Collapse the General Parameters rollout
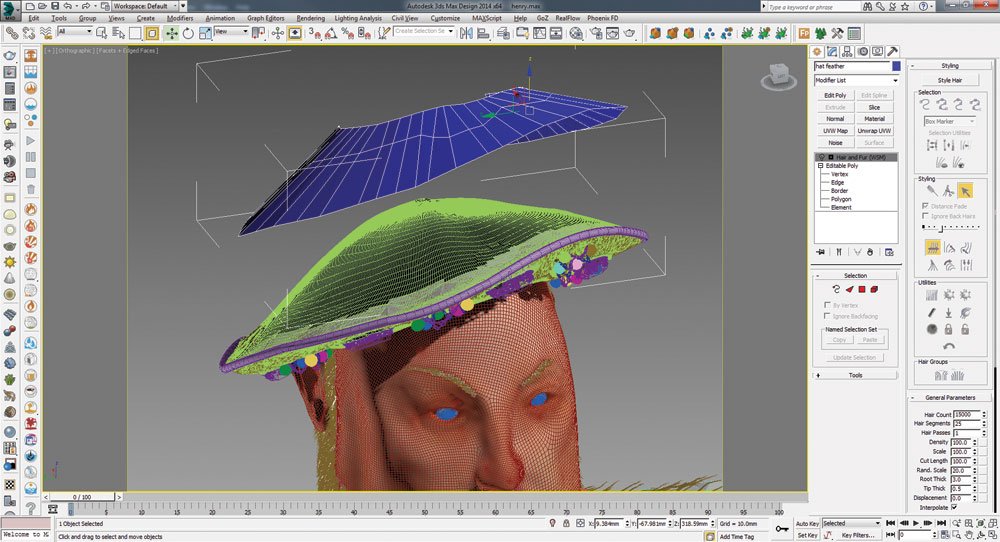Screen dimensions: 1000x542 pyautogui.click(x=950, y=397)
